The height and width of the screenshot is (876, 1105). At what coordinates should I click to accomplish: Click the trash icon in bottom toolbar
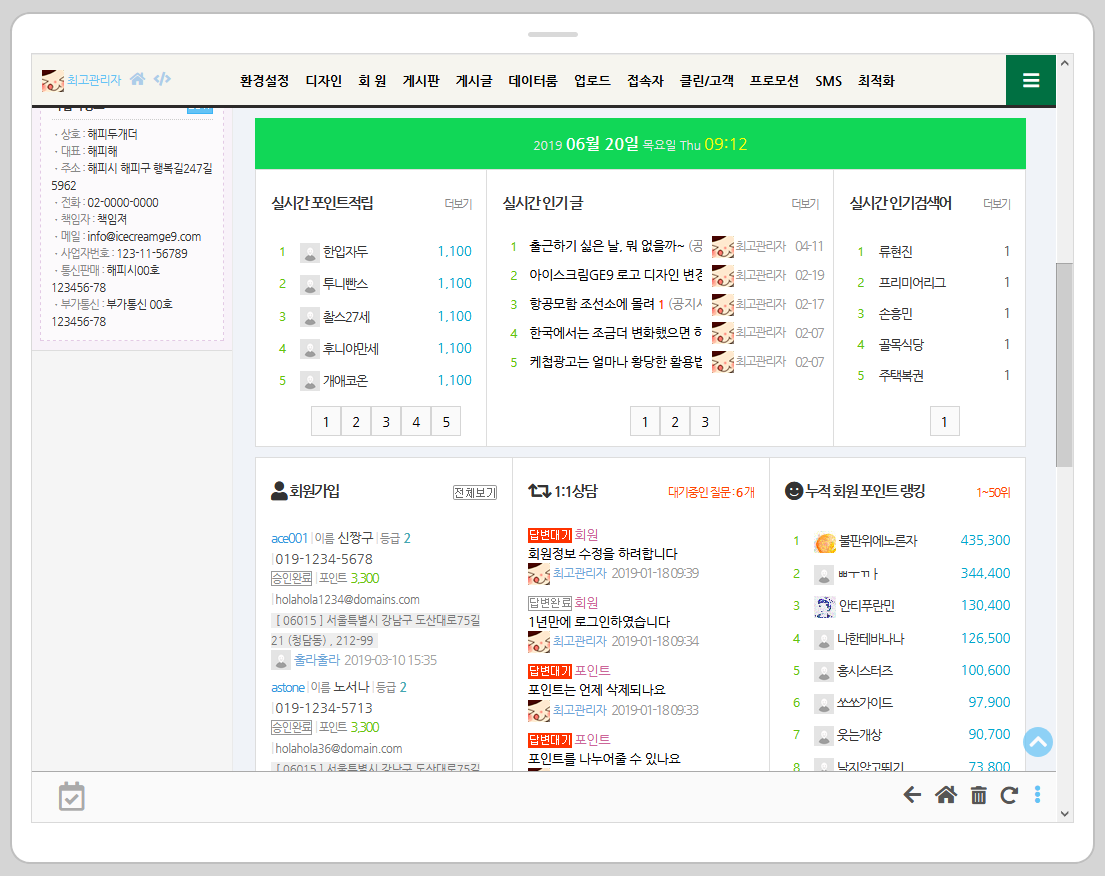click(x=978, y=795)
